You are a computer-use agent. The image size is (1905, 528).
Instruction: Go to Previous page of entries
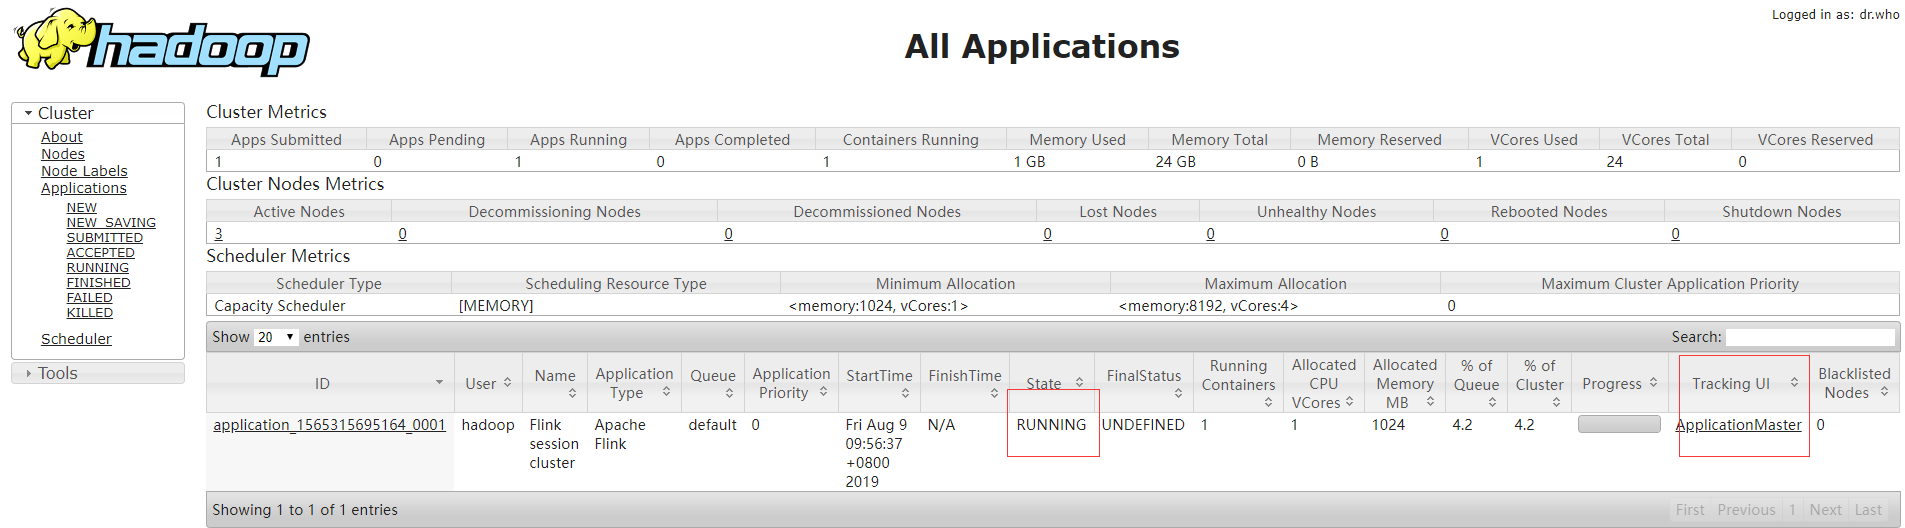pyautogui.click(x=1746, y=510)
